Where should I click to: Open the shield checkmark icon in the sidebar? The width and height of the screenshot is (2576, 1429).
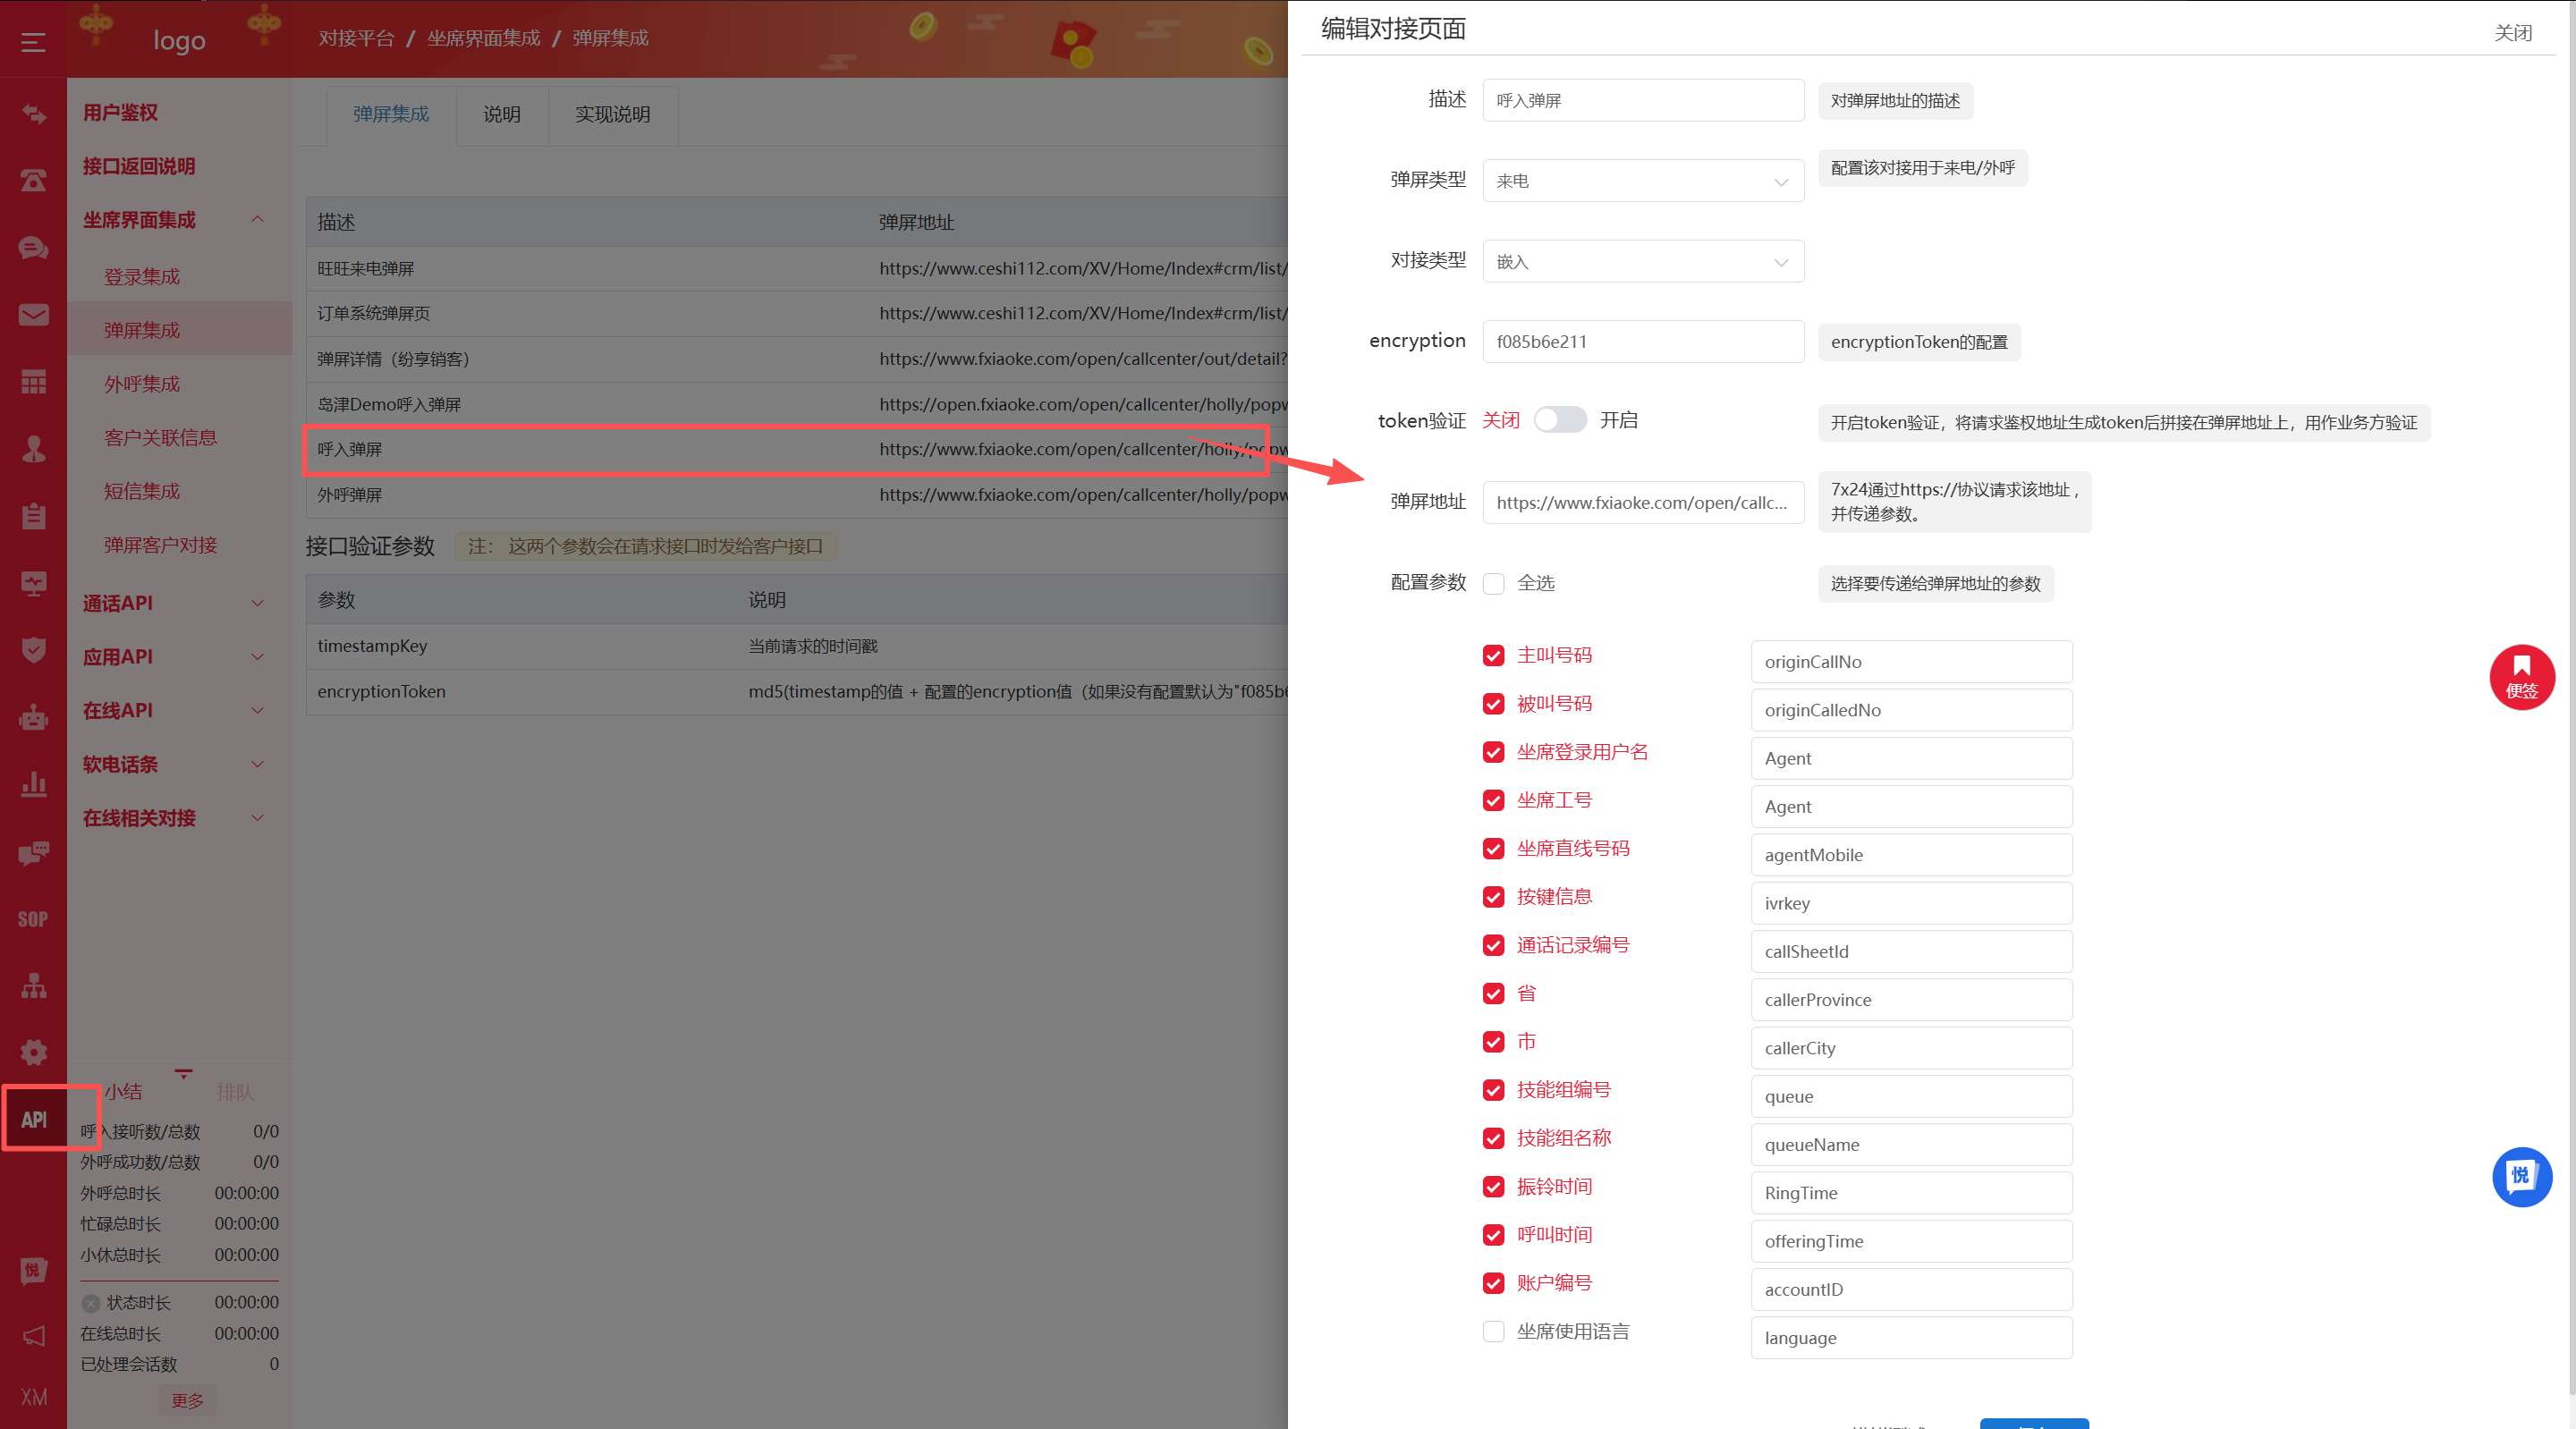coord(33,650)
